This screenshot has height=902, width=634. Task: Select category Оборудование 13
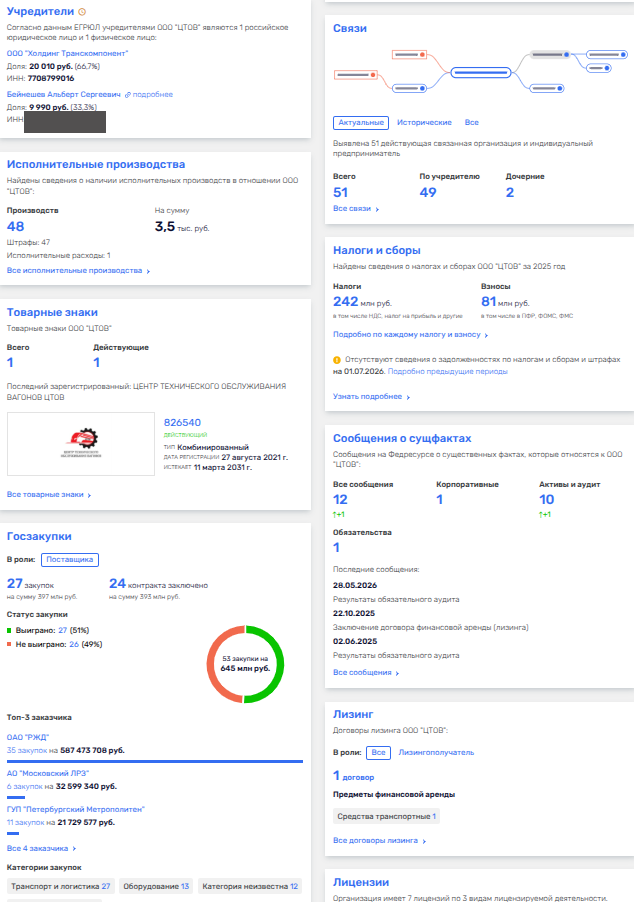(x=156, y=886)
